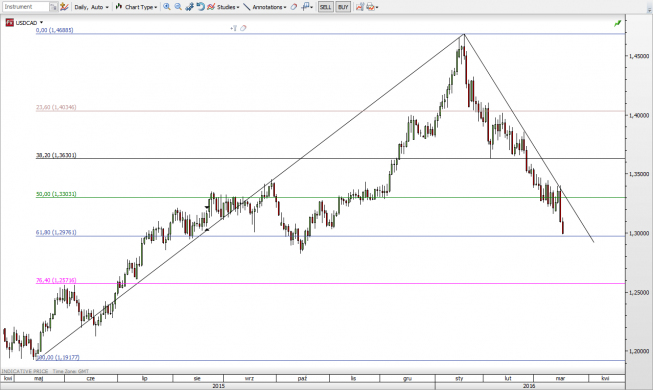Image resolution: width=653 pixels, height=390 pixels.
Task: Click the undo/reset chart arrow icon
Action: 200,7
